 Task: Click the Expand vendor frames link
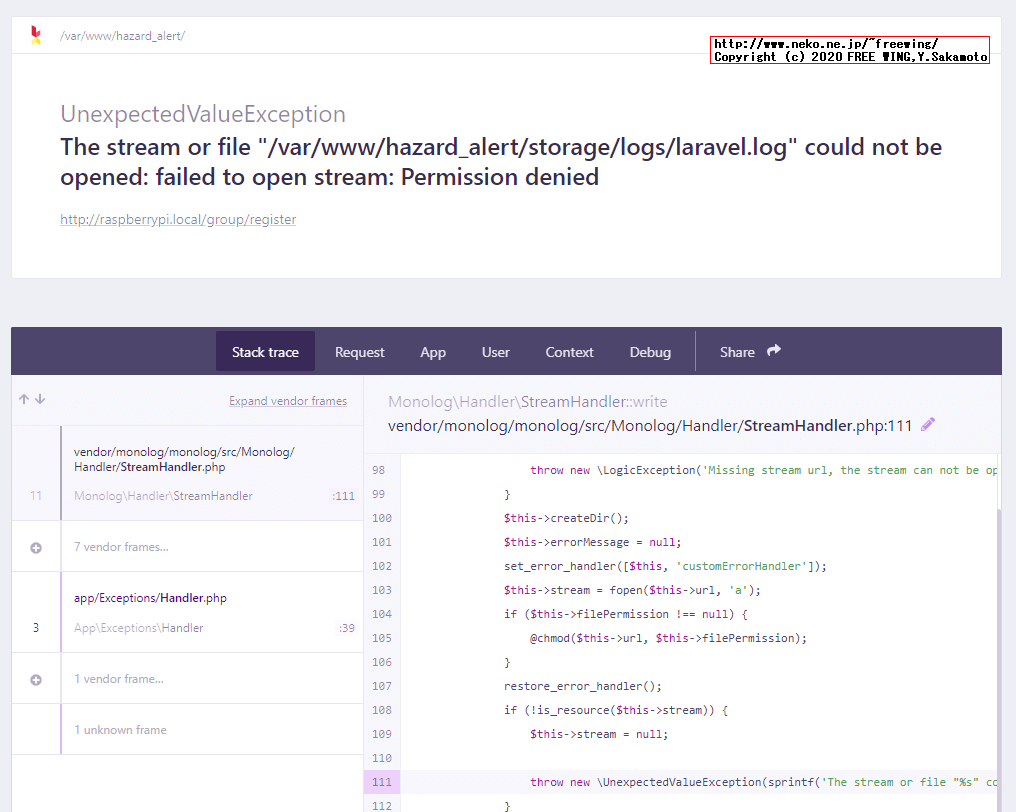(x=288, y=401)
